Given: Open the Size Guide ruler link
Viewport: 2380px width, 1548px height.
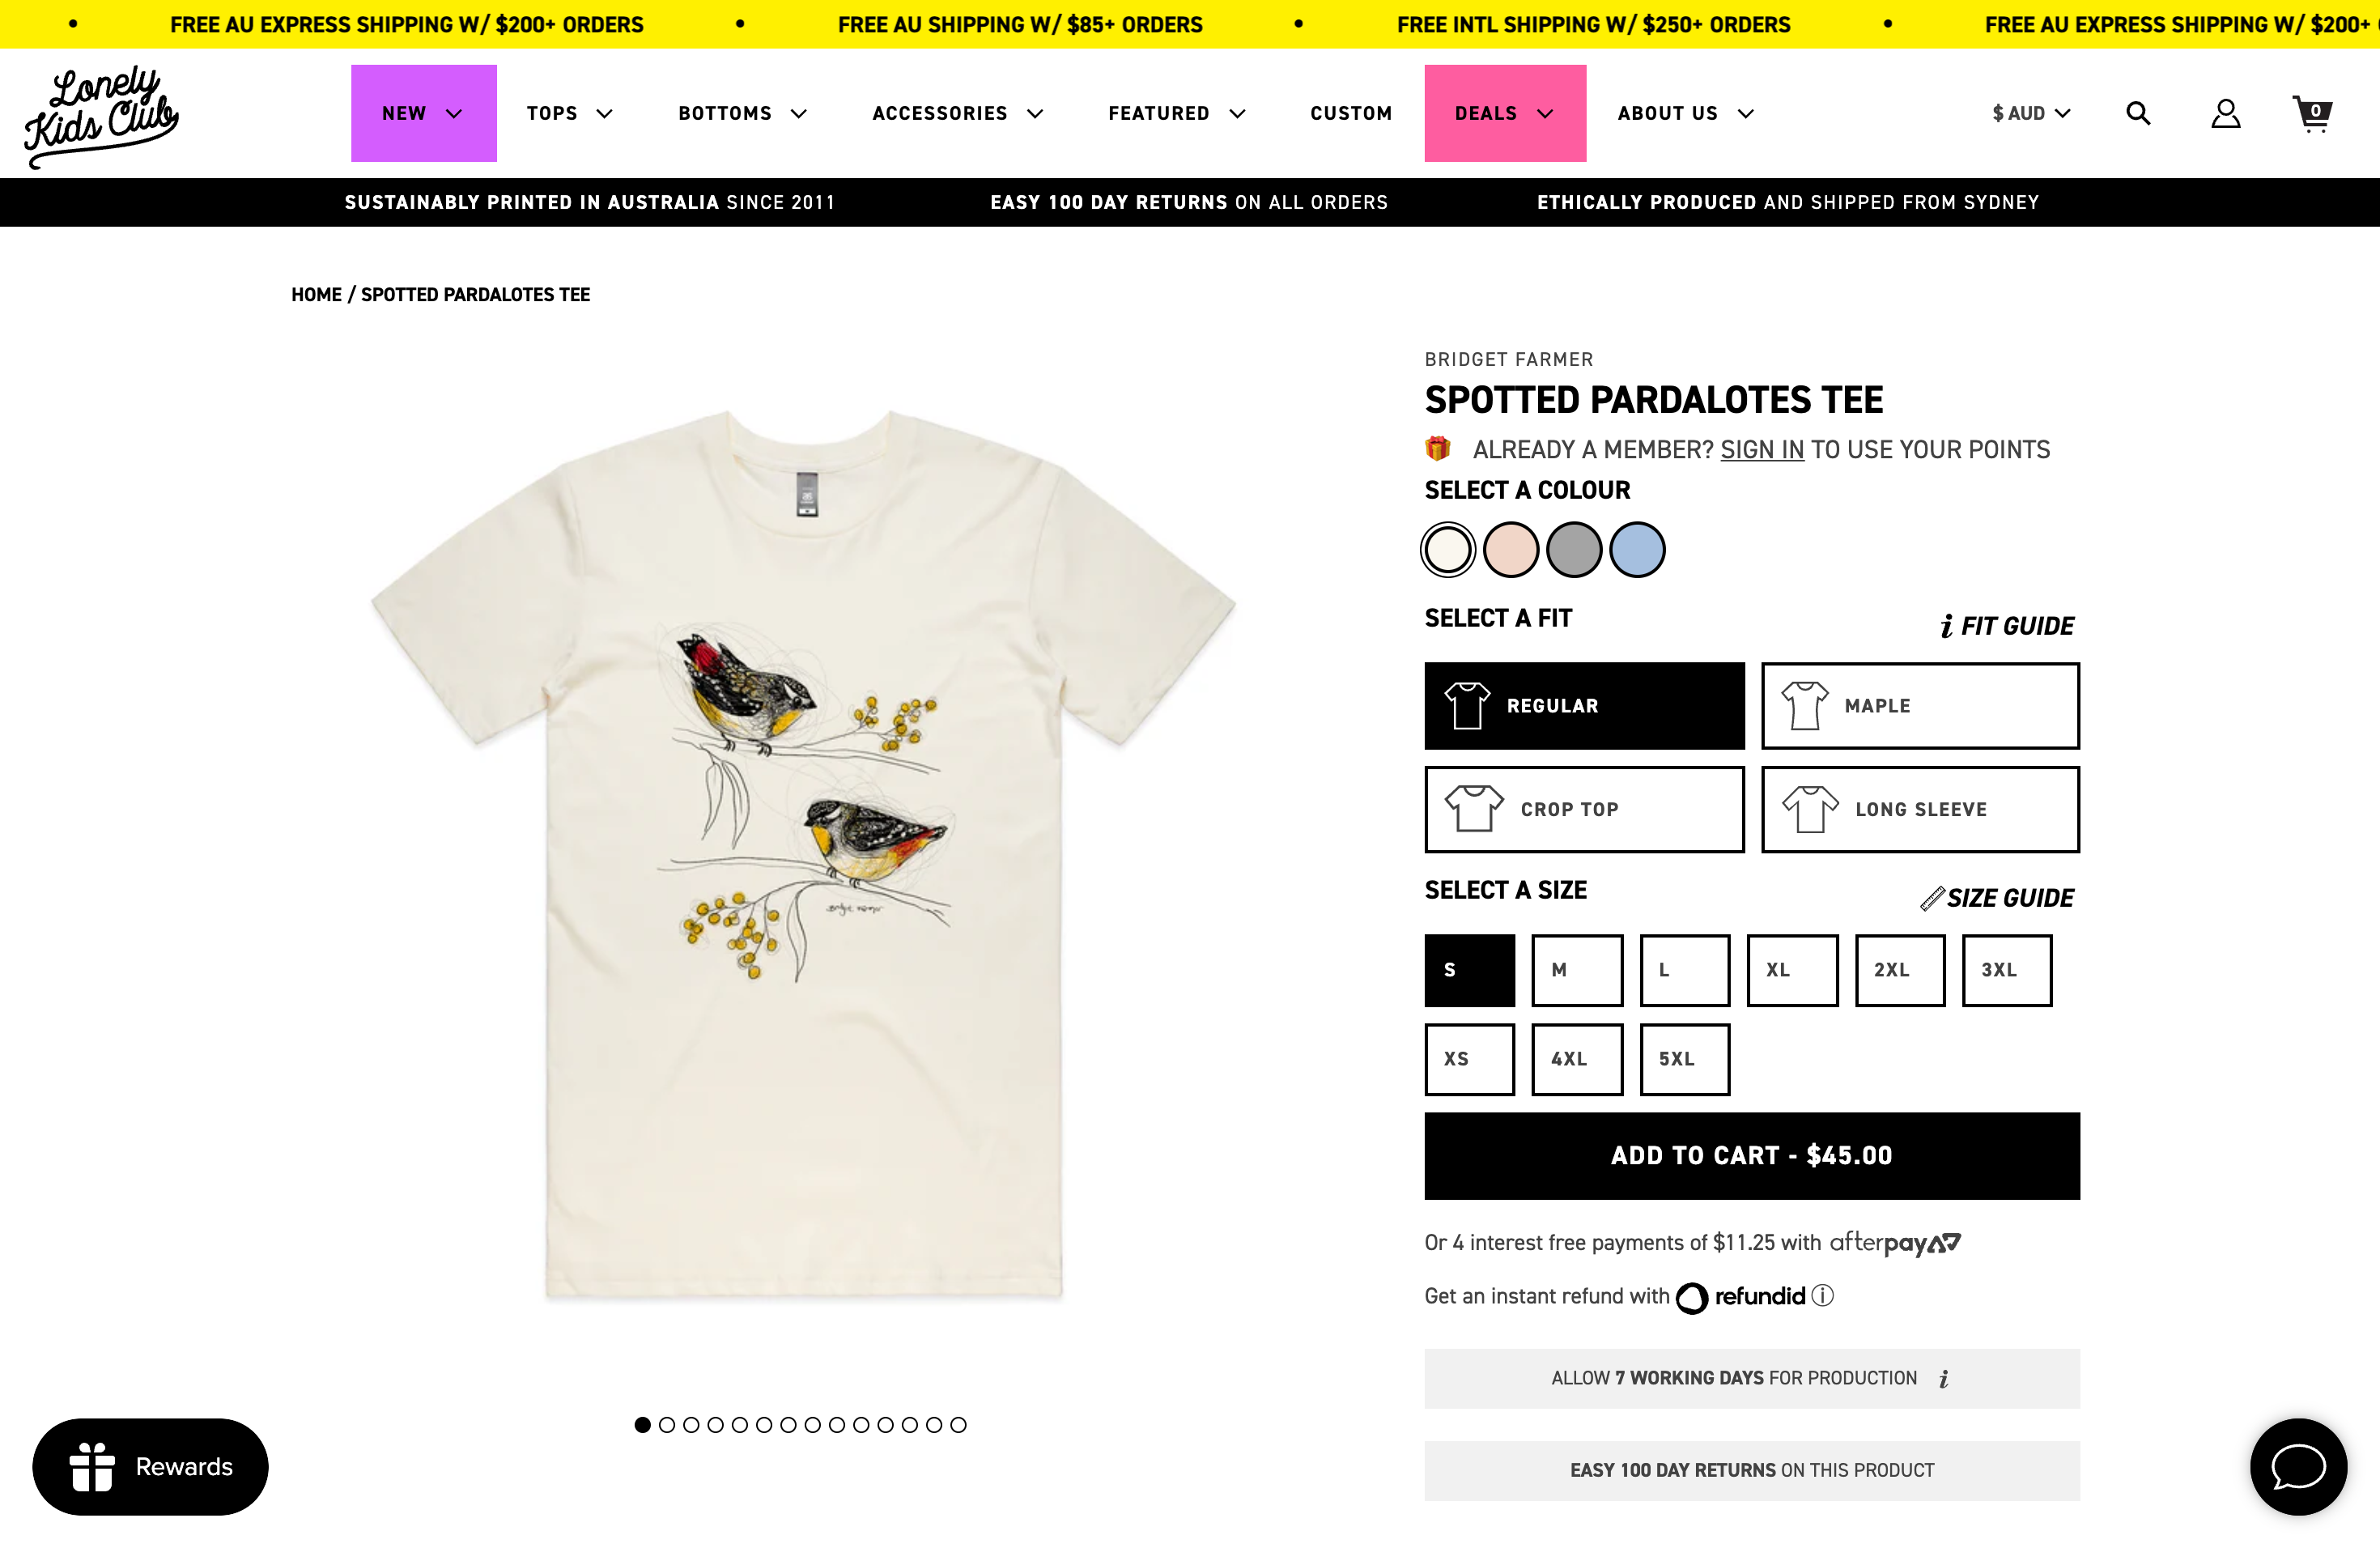Looking at the screenshot, I should [x=1997, y=898].
